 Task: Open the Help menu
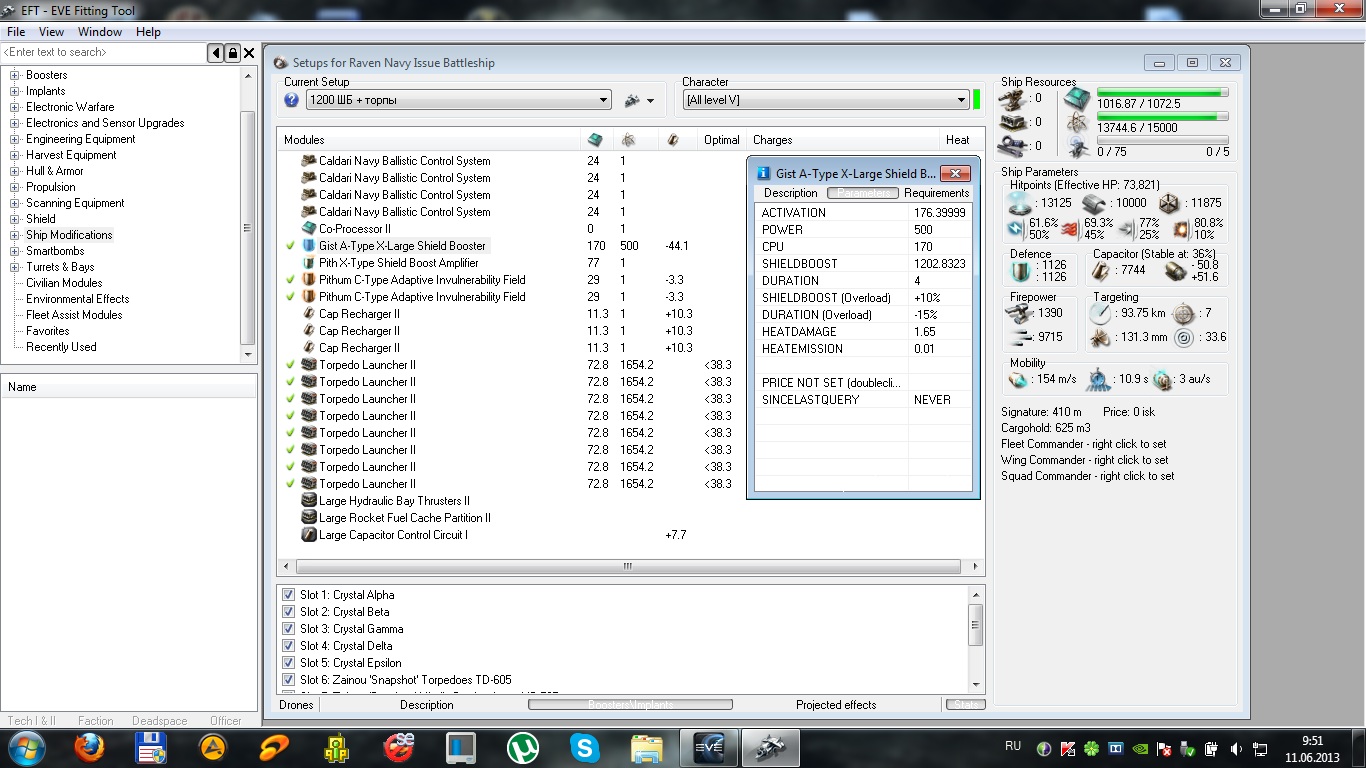(148, 32)
